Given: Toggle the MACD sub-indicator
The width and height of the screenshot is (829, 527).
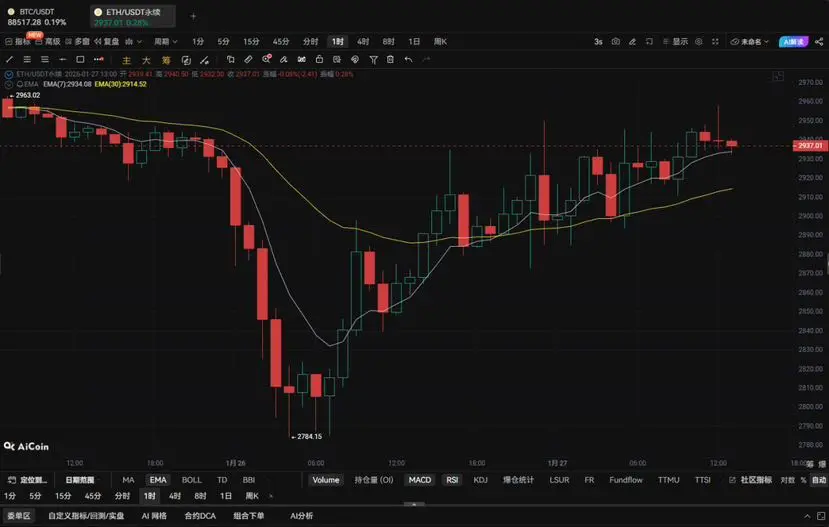Looking at the screenshot, I should tap(420, 480).
